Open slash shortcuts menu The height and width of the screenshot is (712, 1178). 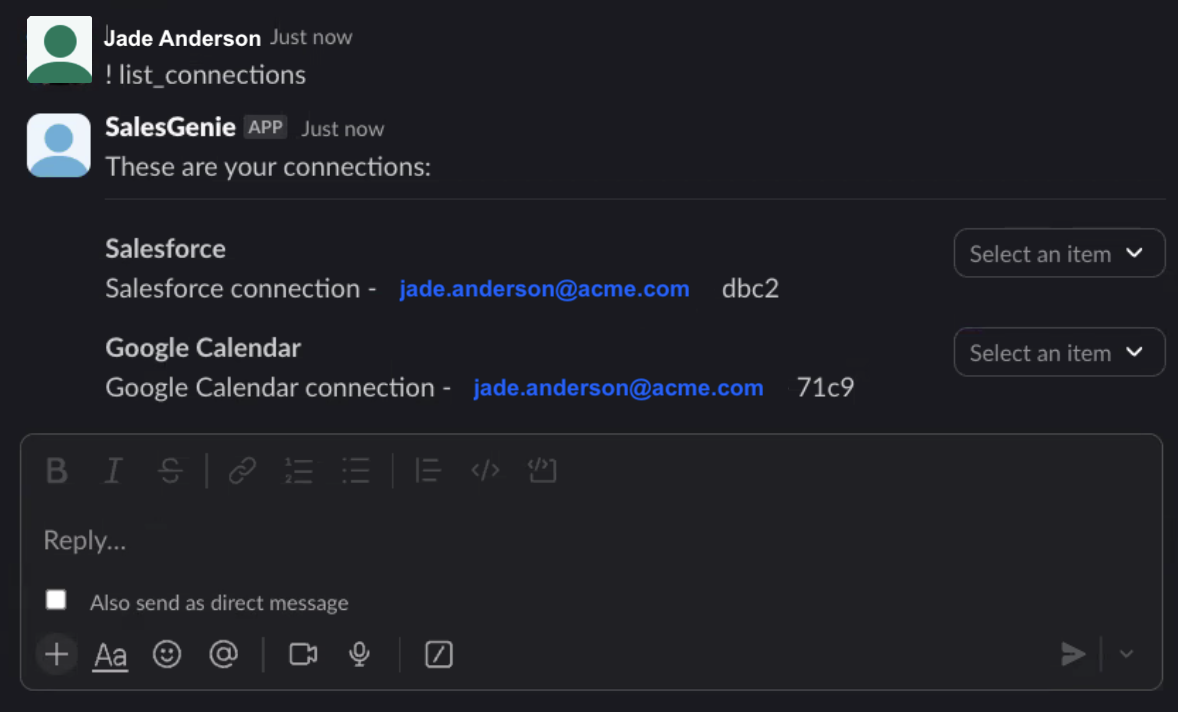439,654
